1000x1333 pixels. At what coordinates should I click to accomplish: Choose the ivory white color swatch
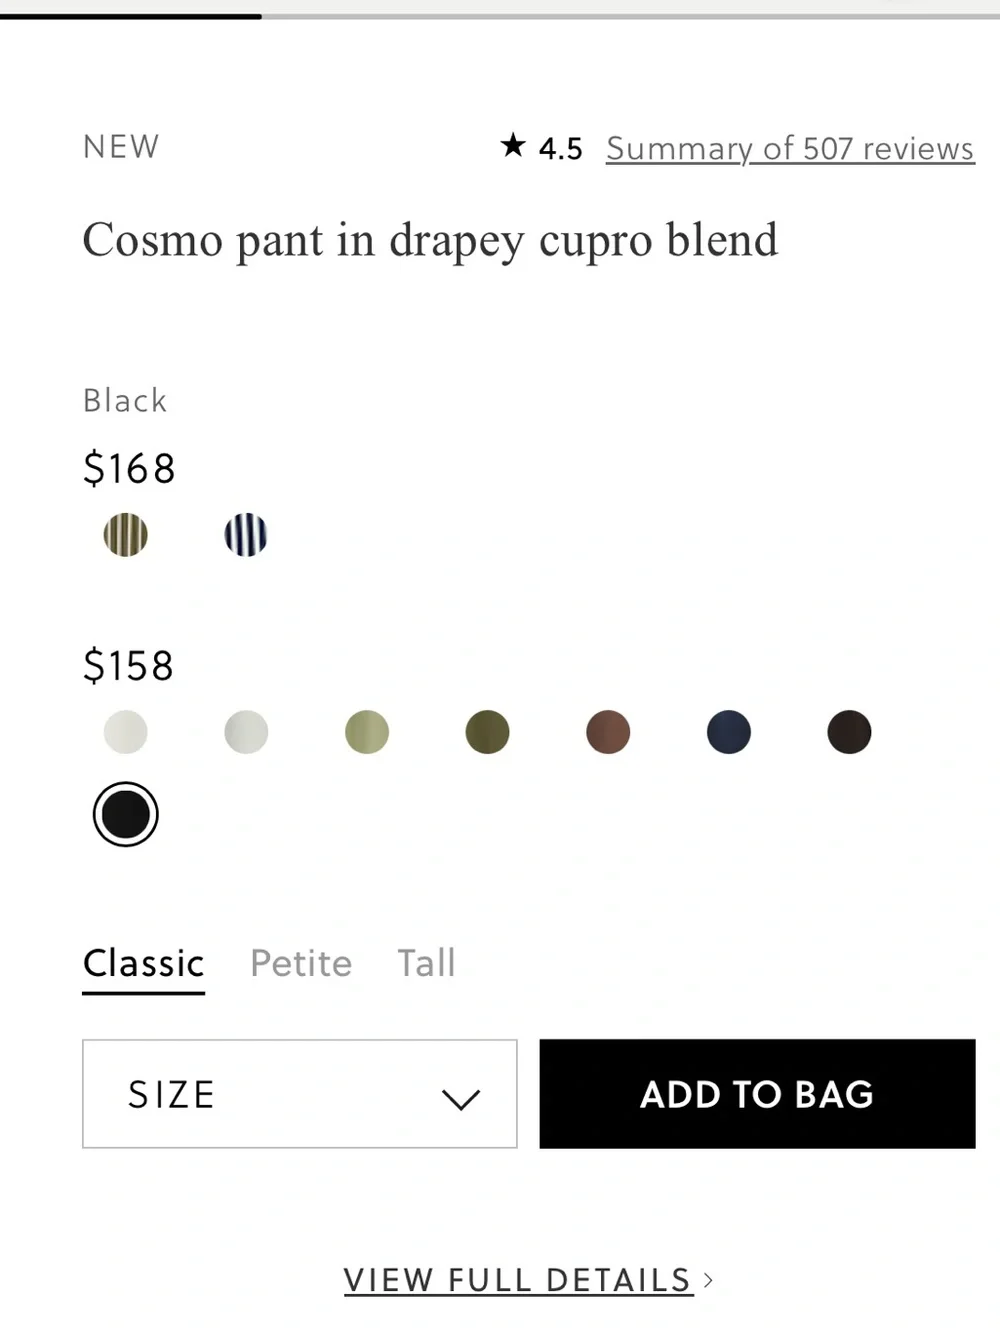coord(126,732)
